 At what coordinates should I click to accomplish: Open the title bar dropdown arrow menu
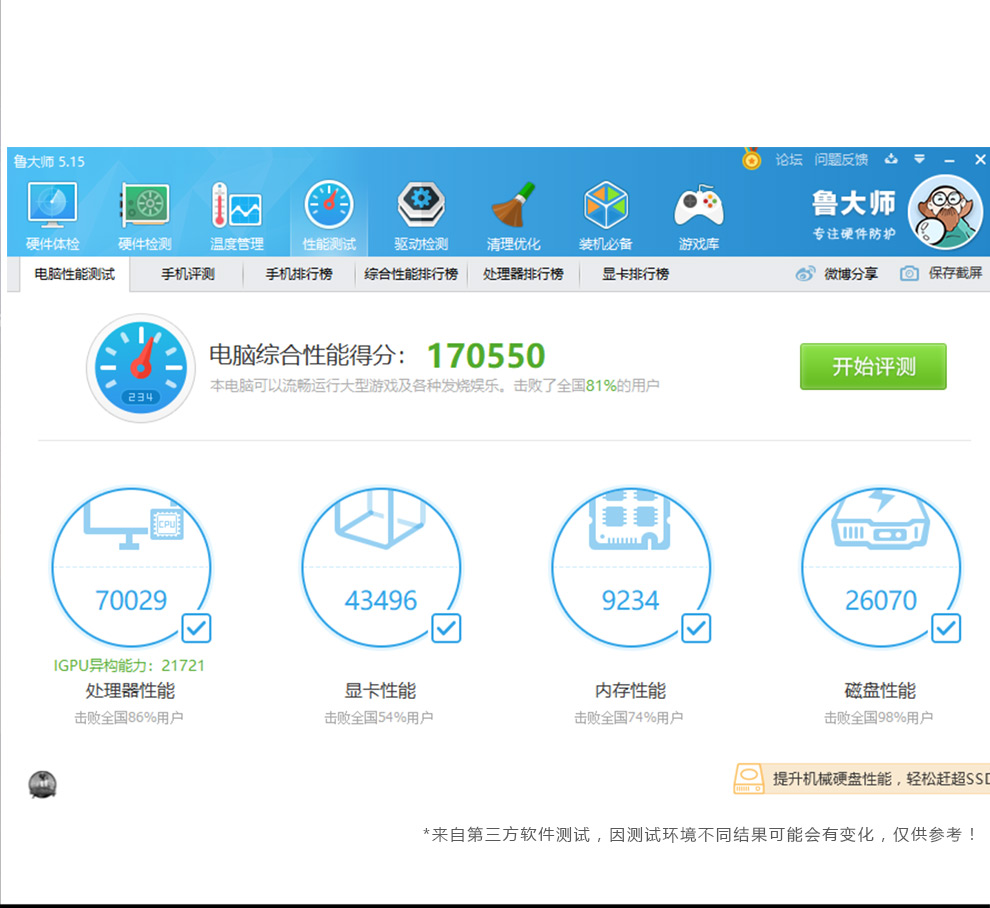[919, 159]
